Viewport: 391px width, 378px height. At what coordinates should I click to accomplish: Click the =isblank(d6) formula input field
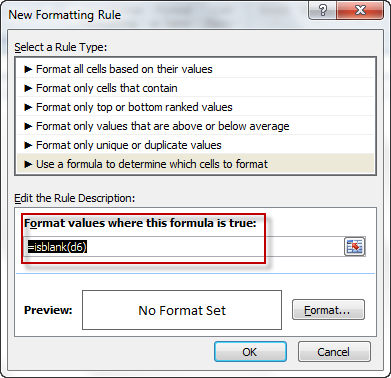(x=183, y=247)
